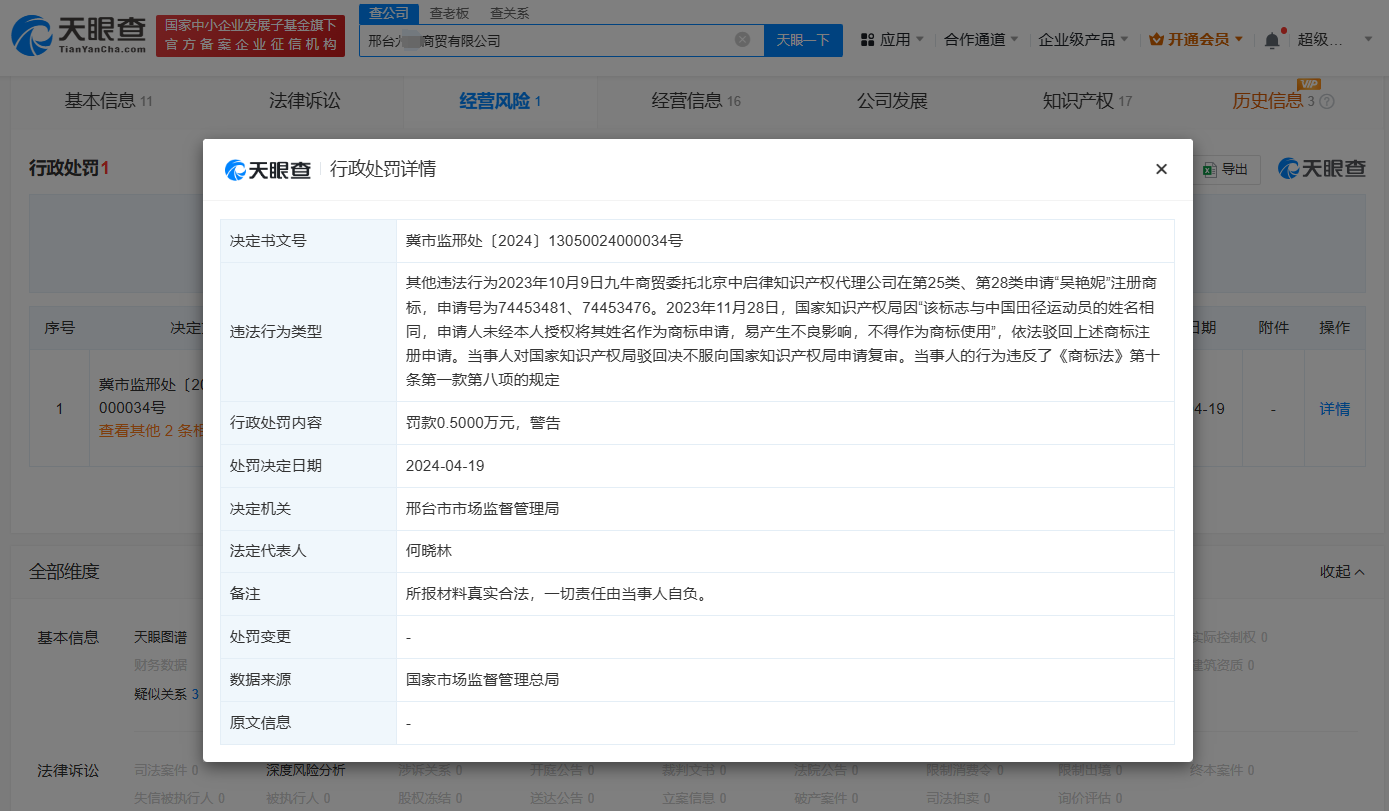This screenshot has height=811, width=1389.
Task: Click the 查看其他 2 条 link
Action: [148, 431]
